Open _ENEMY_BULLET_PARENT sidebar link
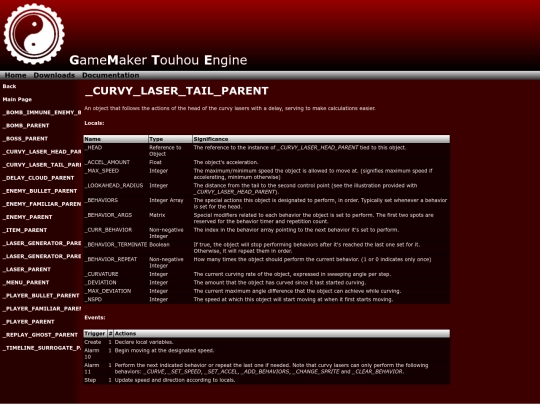 pyautogui.click(x=40, y=191)
